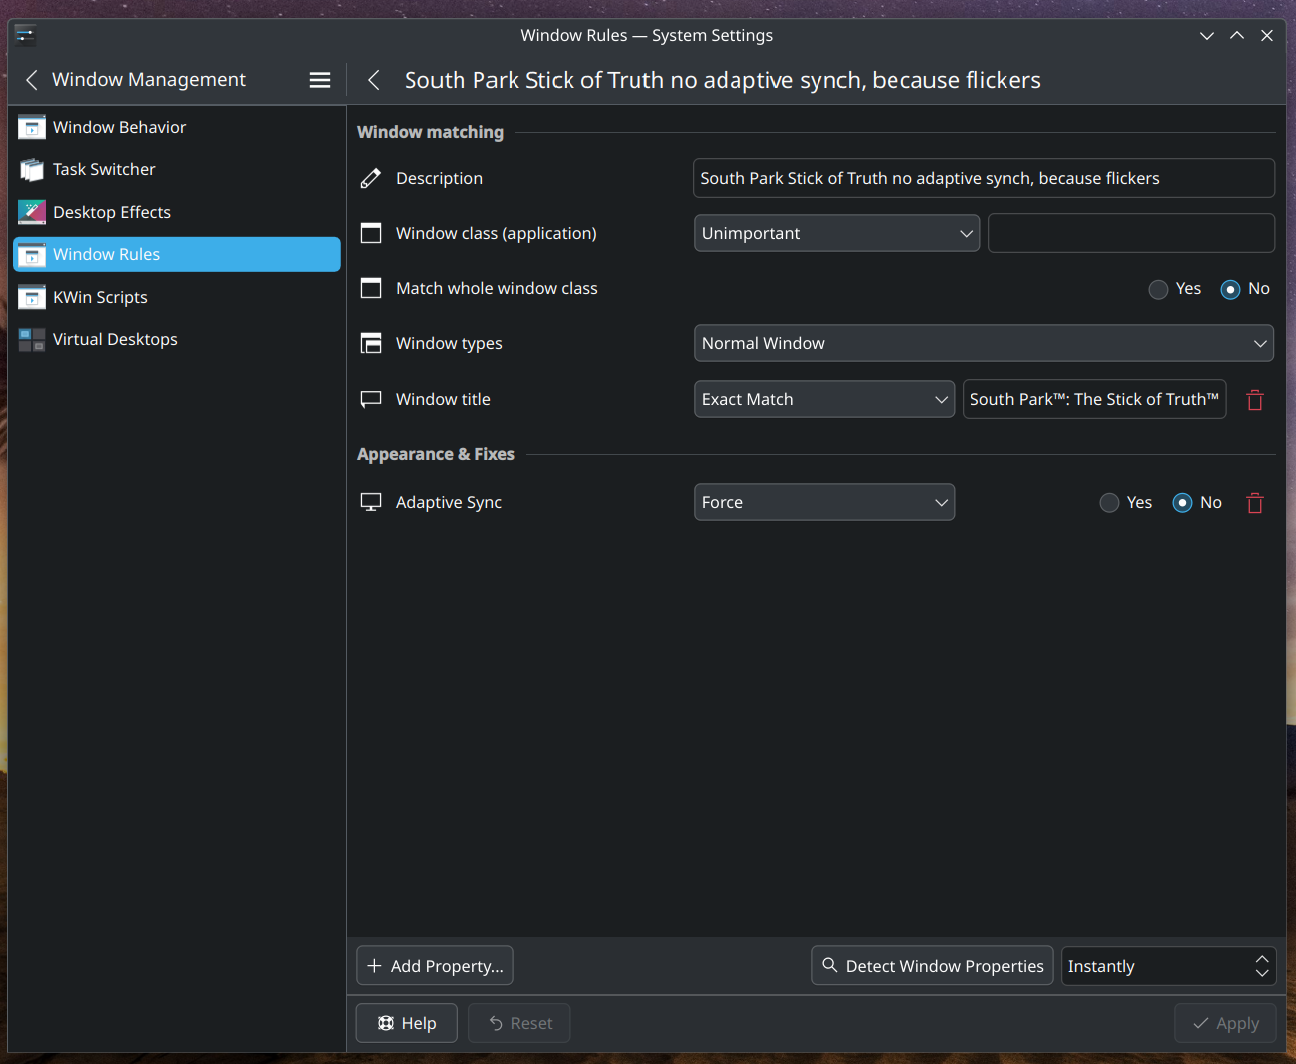Click into the Description text field
Image resolution: width=1296 pixels, height=1064 pixels.
[983, 178]
